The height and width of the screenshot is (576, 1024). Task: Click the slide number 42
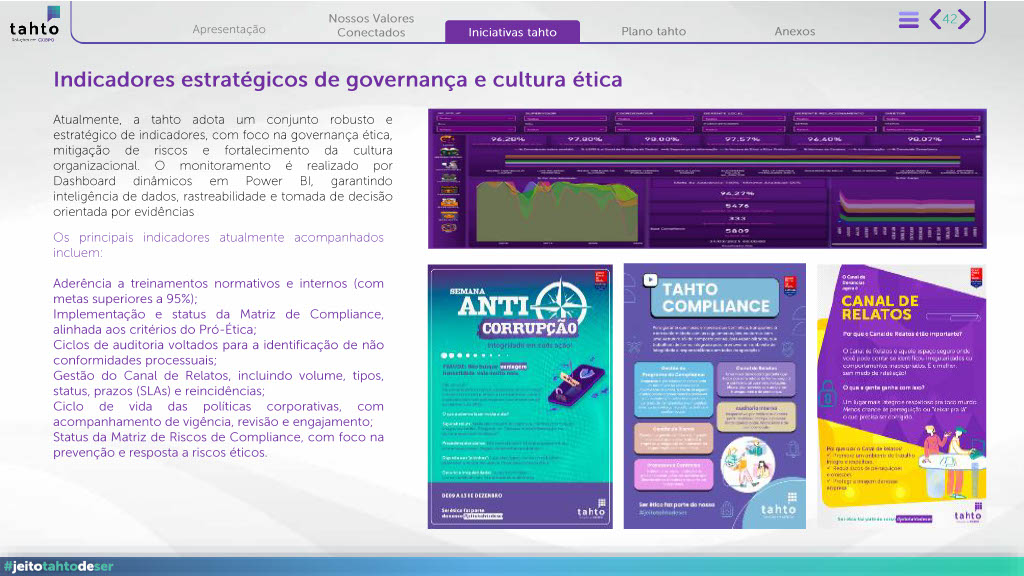pos(950,19)
